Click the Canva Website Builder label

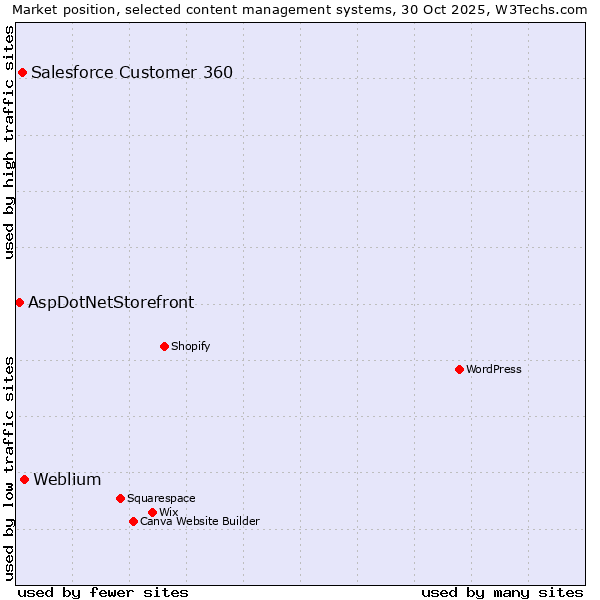(200, 521)
